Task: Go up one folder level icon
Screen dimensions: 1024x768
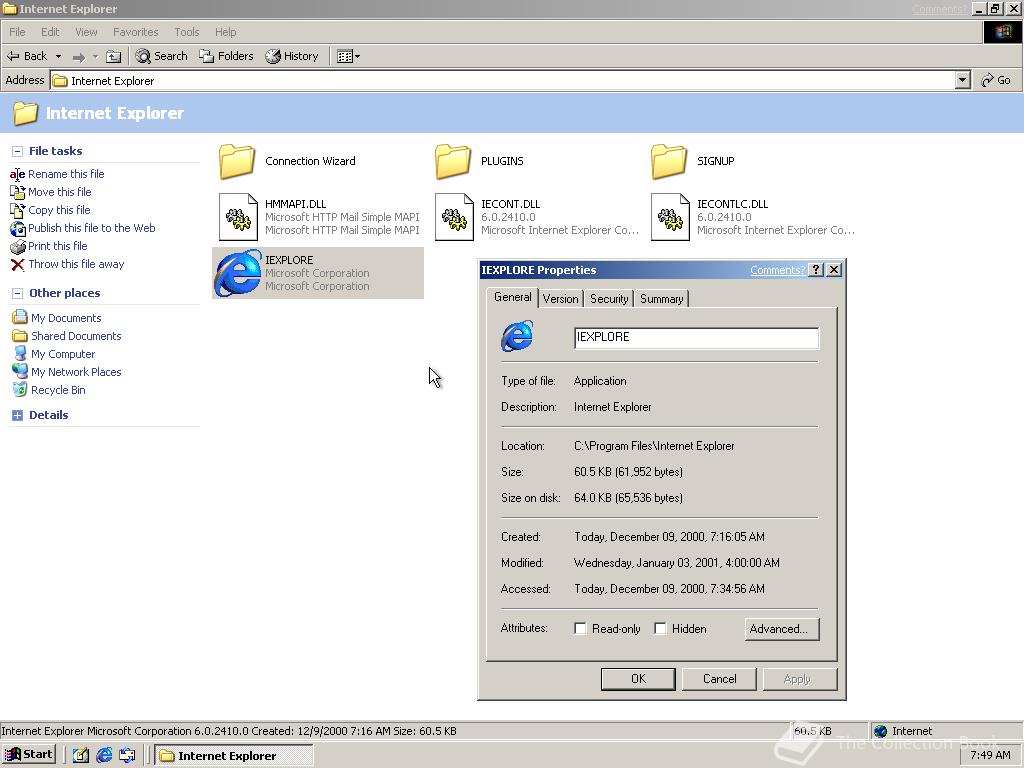Action: pos(114,57)
